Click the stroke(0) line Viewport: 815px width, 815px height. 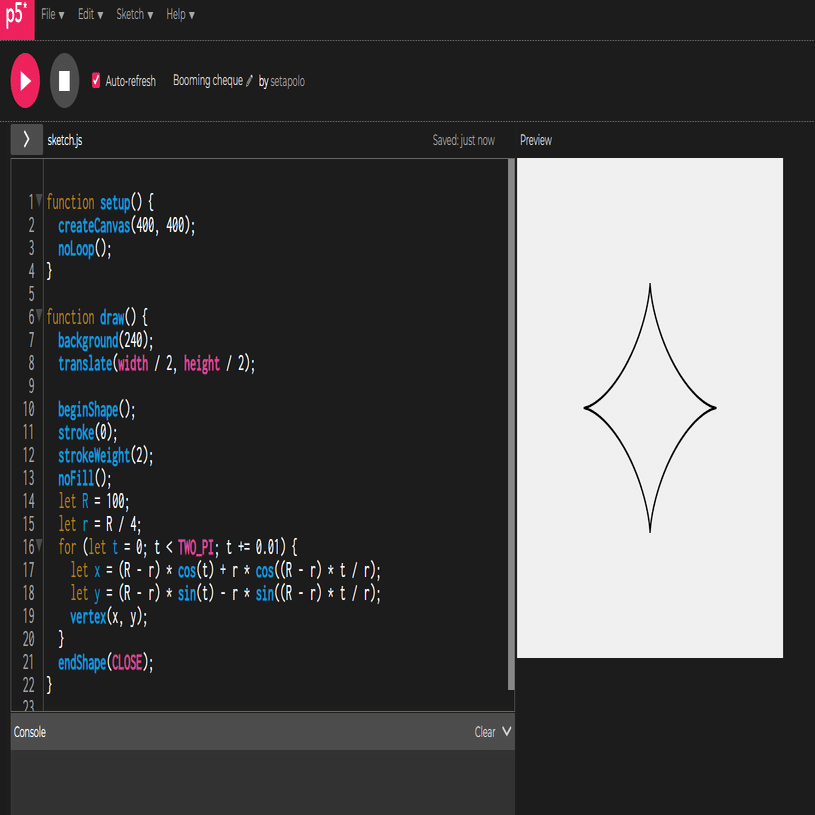[87, 432]
